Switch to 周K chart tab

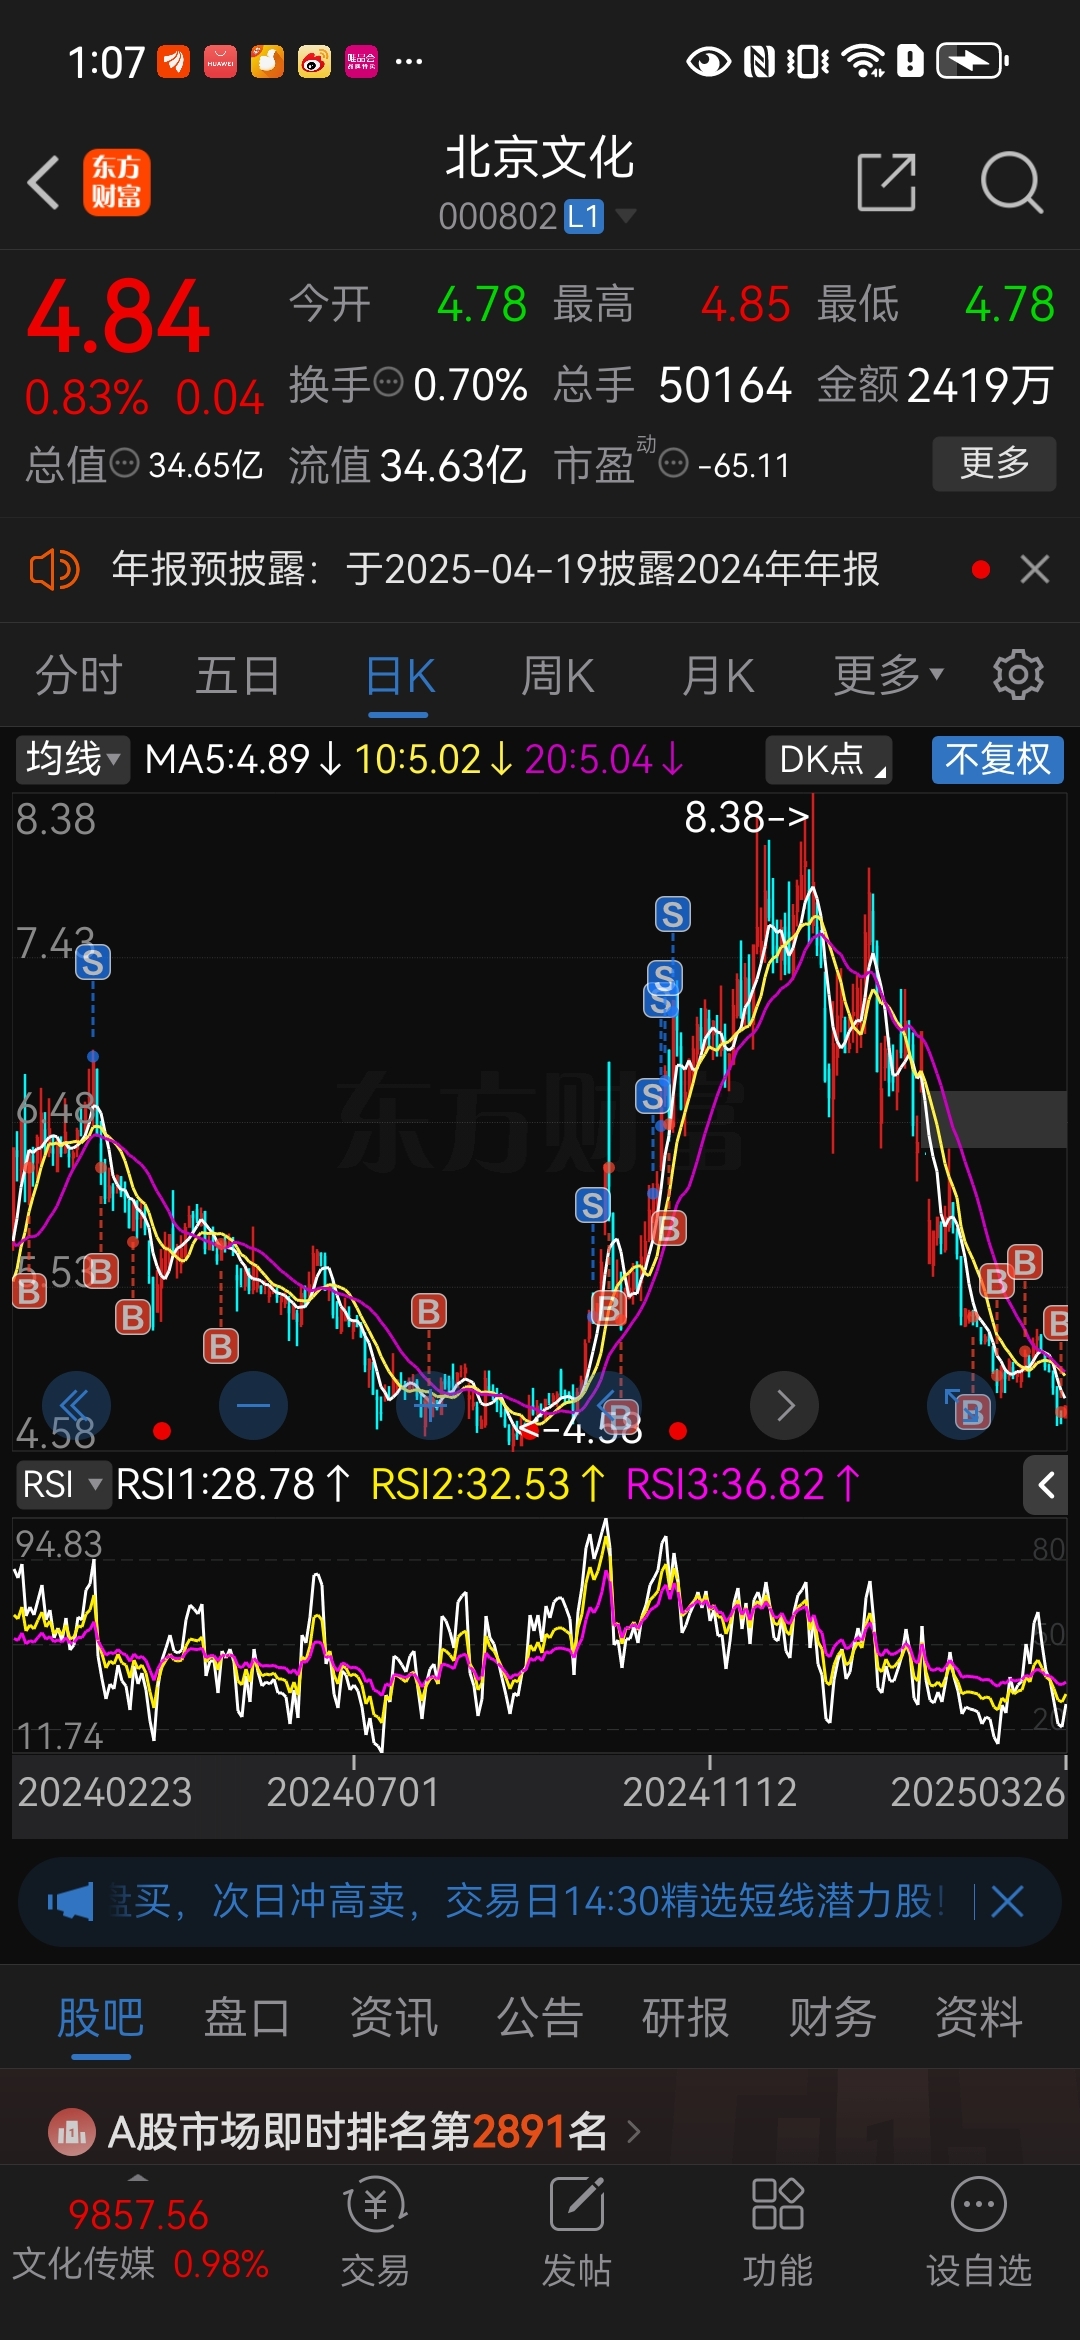(558, 676)
